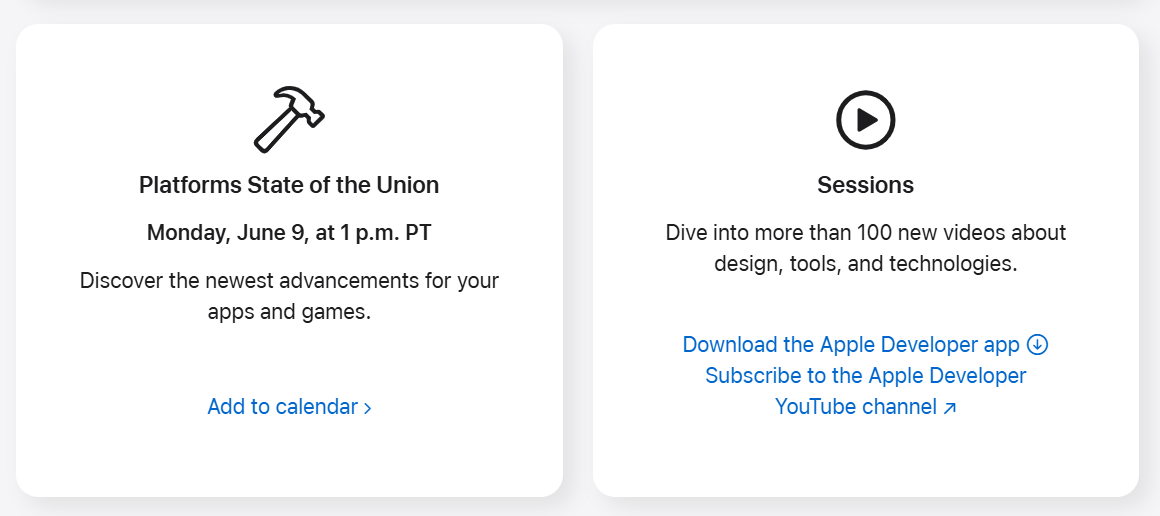
Task: Click the apps and games text line
Action: tap(289, 312)
